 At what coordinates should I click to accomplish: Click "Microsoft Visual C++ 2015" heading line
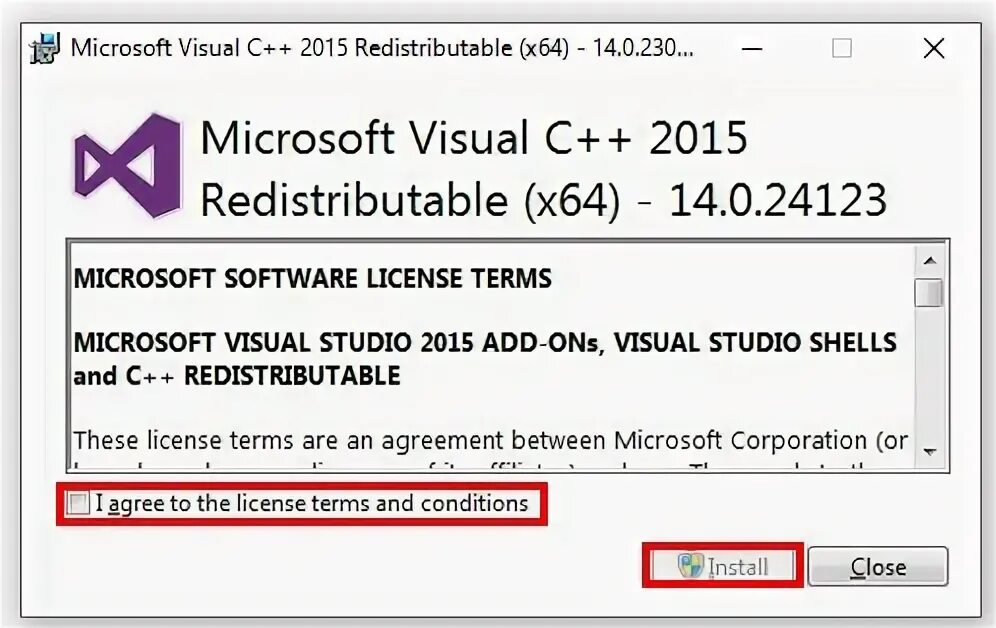[474, 138]
